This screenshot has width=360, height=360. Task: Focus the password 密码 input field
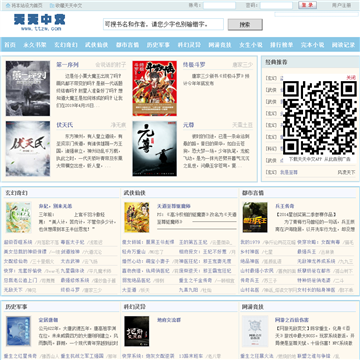coord(276,5)
